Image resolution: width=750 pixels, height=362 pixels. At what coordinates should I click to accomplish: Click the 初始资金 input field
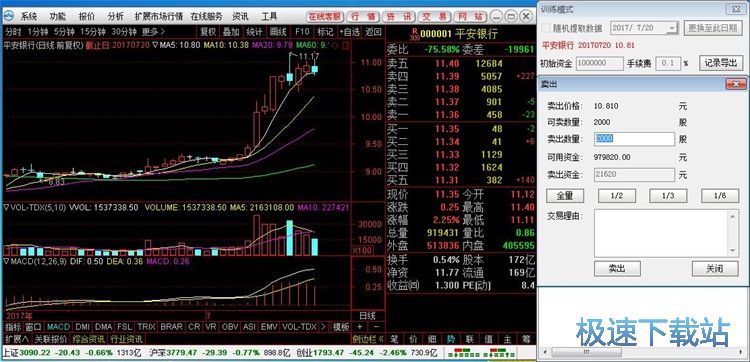pyautogui.click(x=599, y=63)
